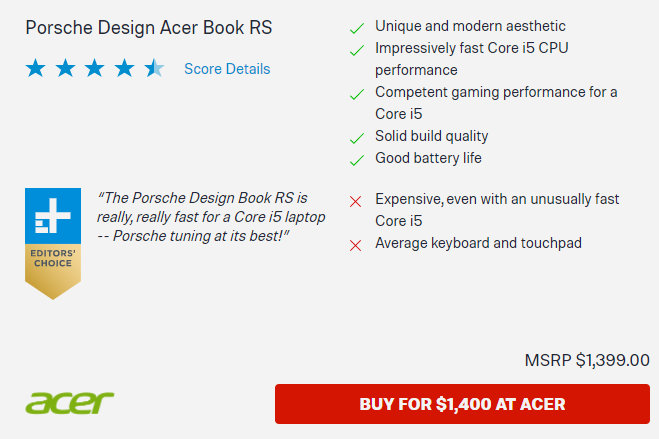Click checkmark next to Good battery life
Image resolution: width=659 pixels, height=439 pixels.
click(356, 160)
